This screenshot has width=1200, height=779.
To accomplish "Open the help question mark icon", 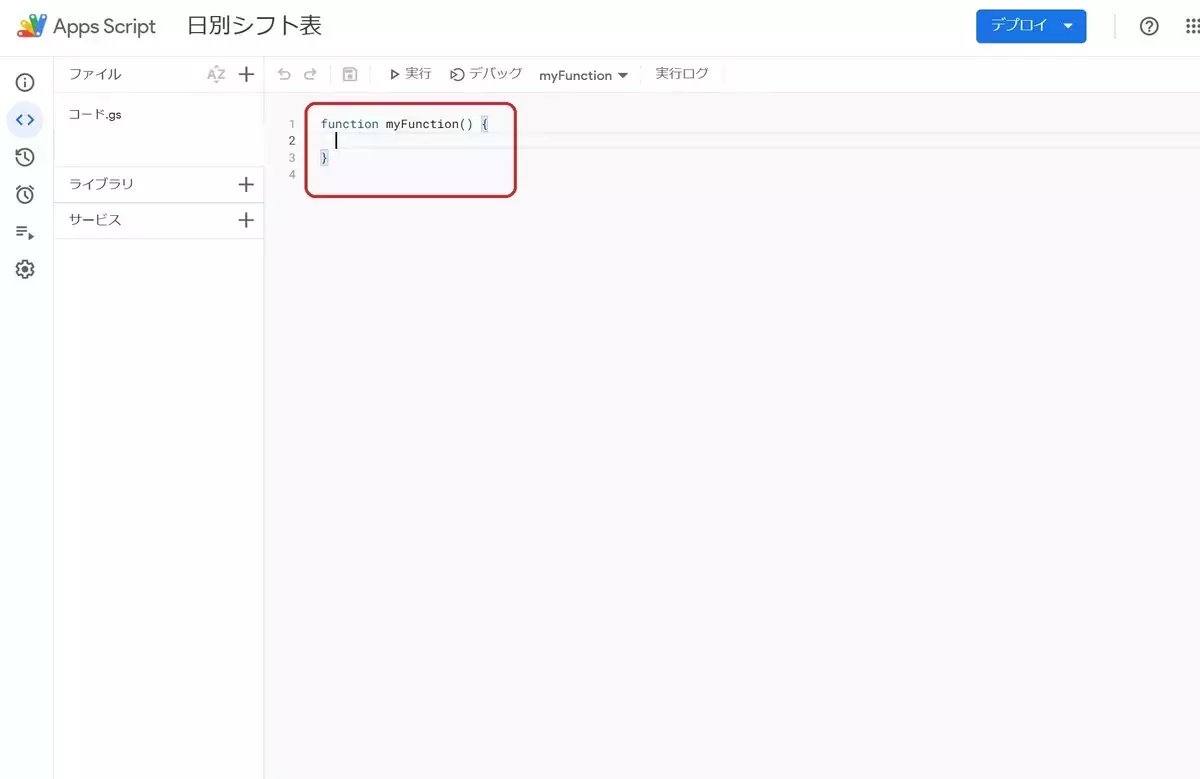I will 1149,27.
